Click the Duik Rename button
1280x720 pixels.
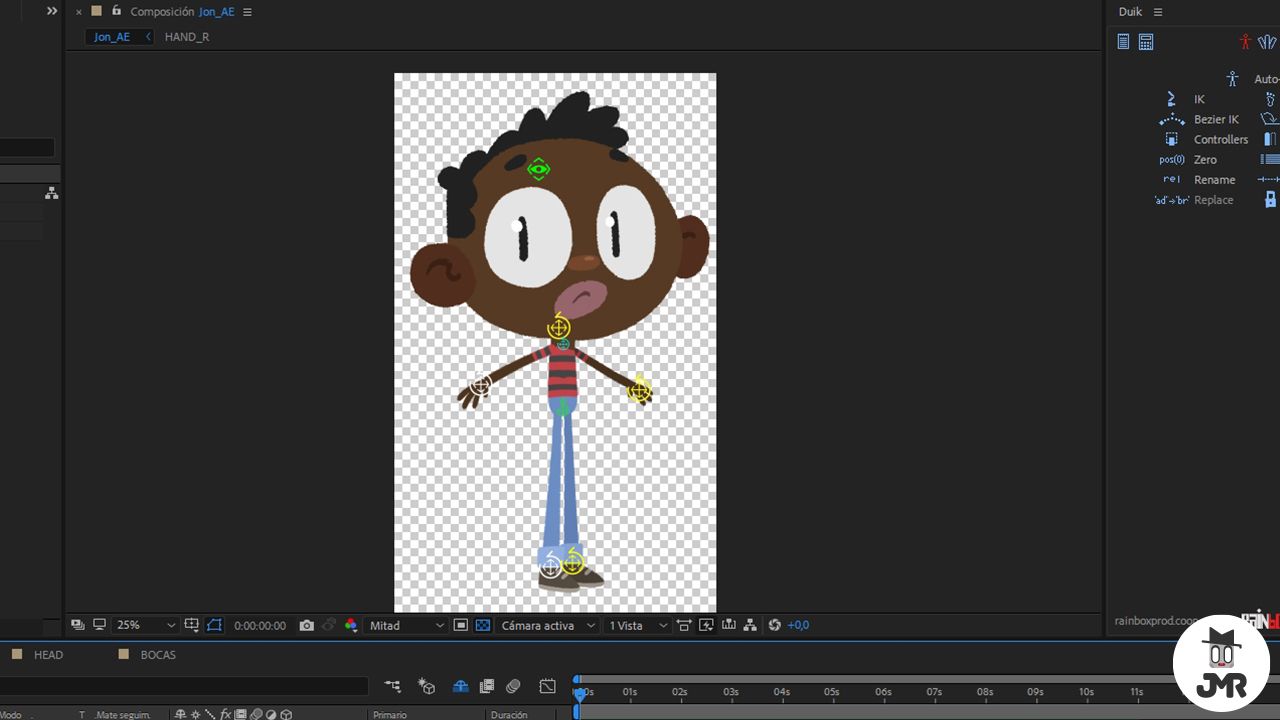[1199, 179]
